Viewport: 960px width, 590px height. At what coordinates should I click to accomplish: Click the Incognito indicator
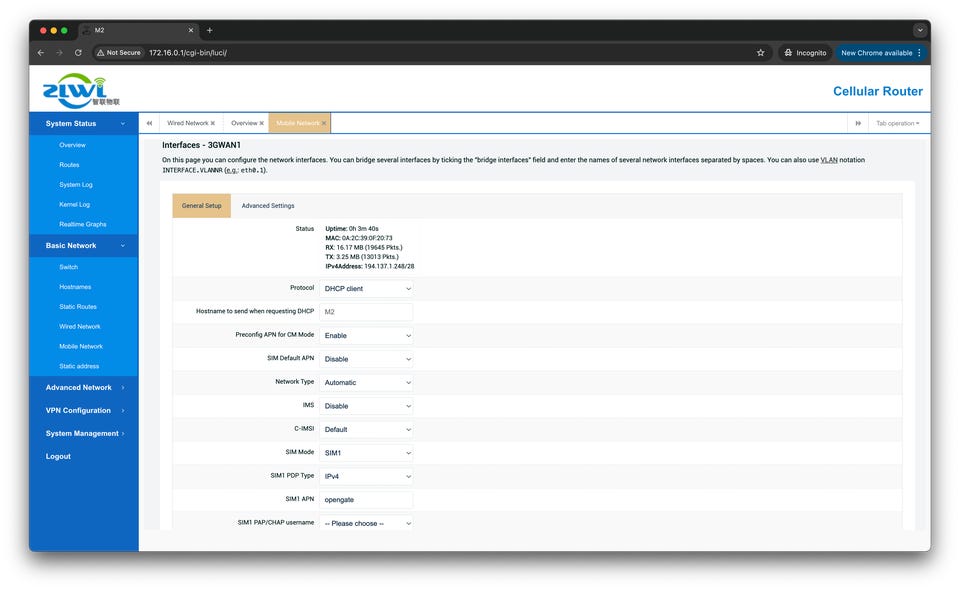pyautogui.click(x=805, y=53)
